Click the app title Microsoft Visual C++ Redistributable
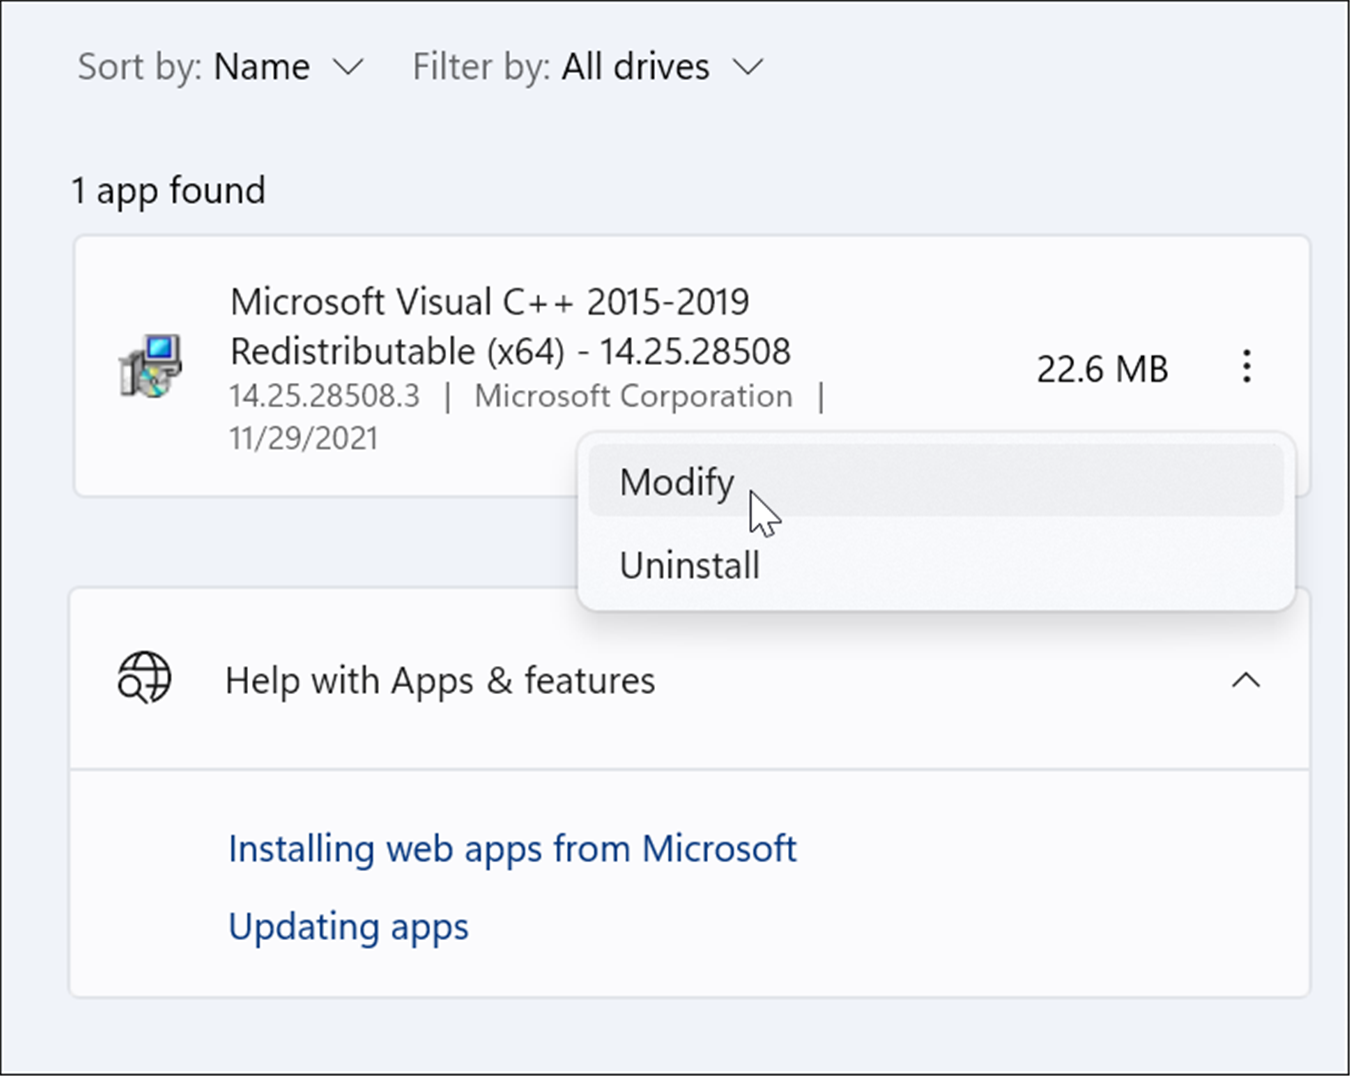The height and width of the screenshot is (1076, 1350). point(510,325)
